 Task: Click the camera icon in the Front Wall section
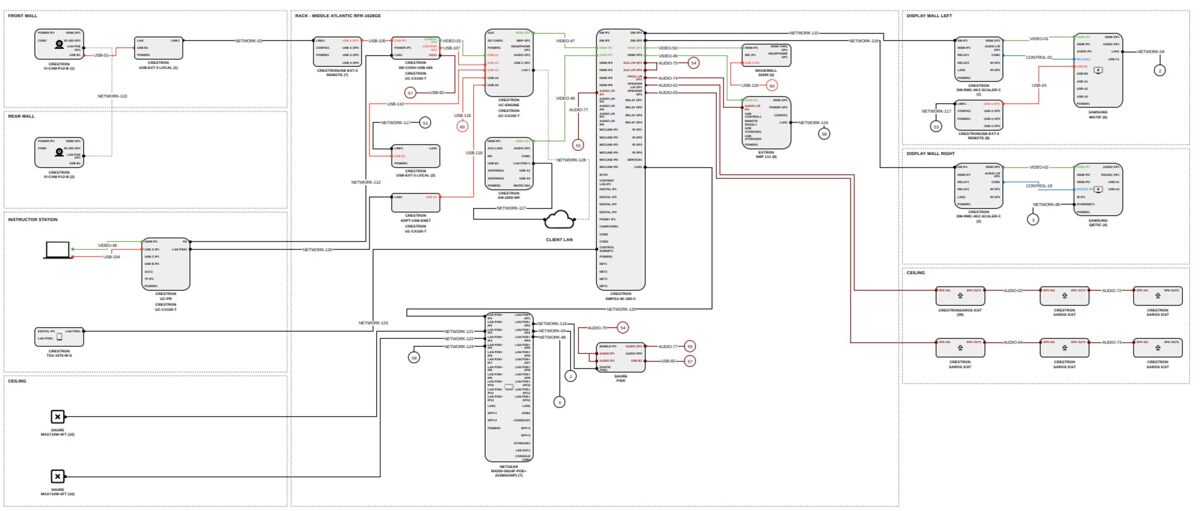tap(60, 46)
